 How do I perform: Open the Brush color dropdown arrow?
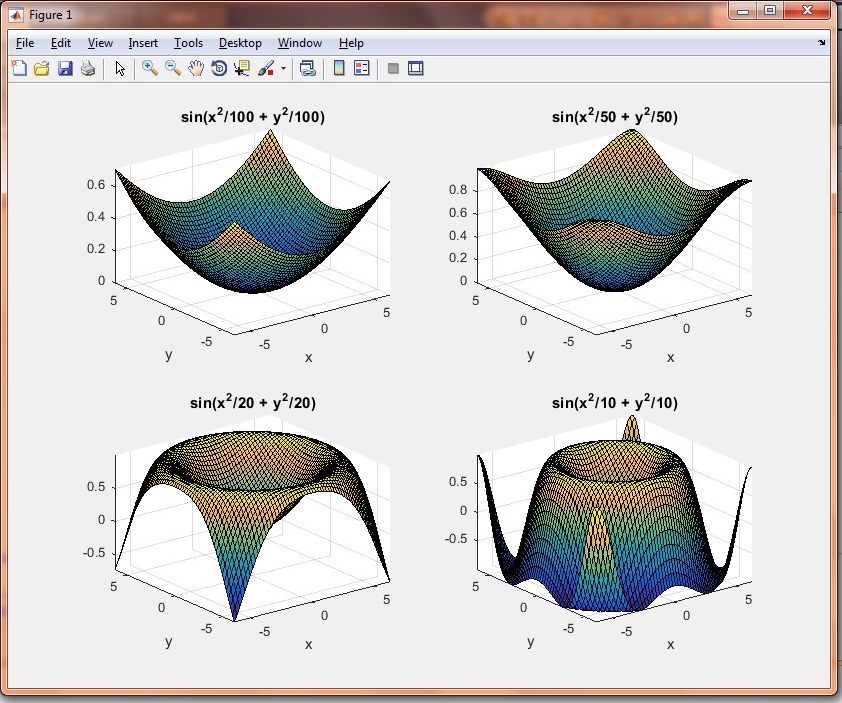tap(283, 68)
